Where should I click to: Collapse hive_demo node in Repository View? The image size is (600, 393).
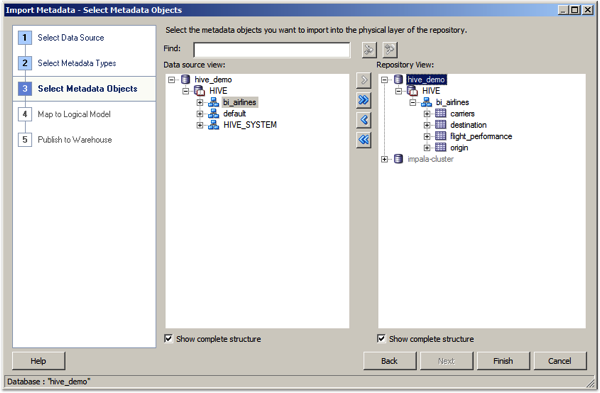click(385, 80)
